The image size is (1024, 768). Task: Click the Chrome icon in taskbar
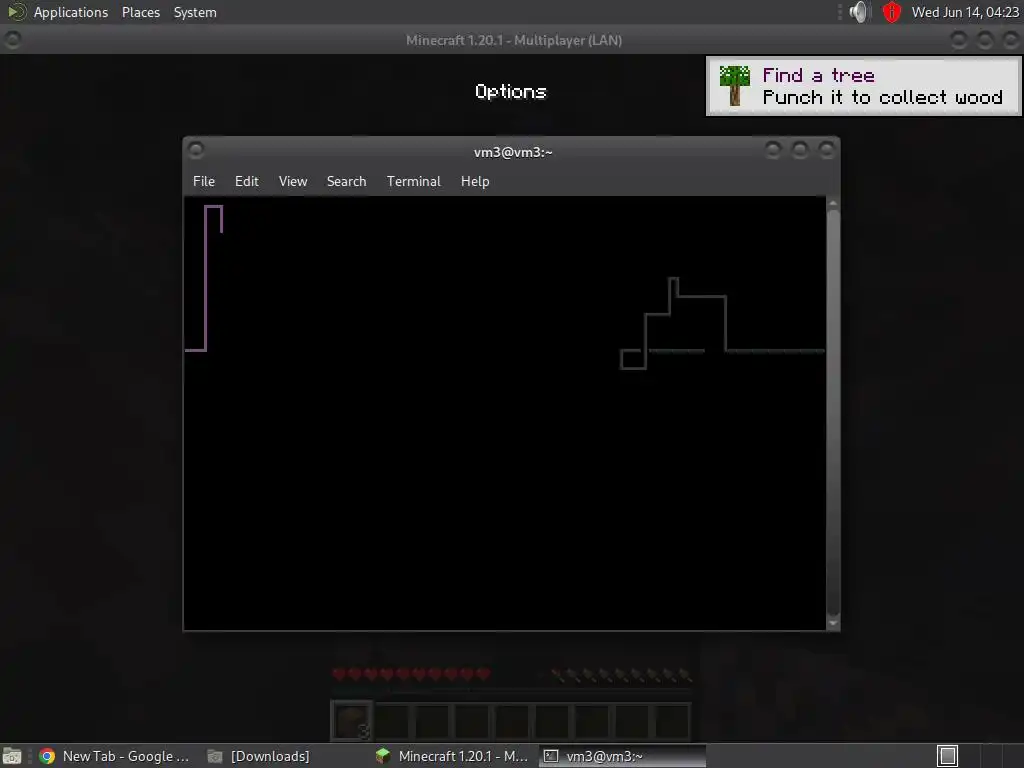(x=47, y=756)
